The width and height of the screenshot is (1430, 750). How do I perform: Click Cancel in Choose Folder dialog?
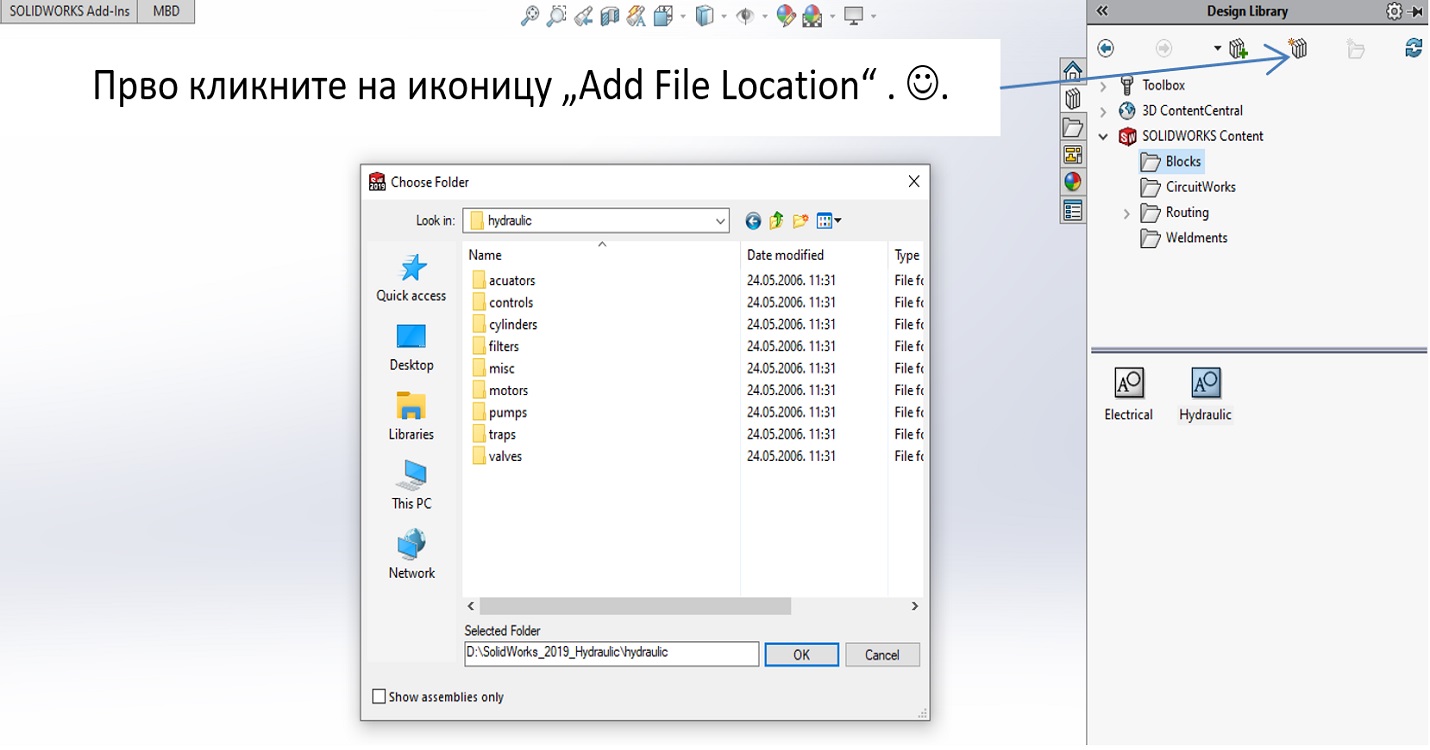(882, 655)
